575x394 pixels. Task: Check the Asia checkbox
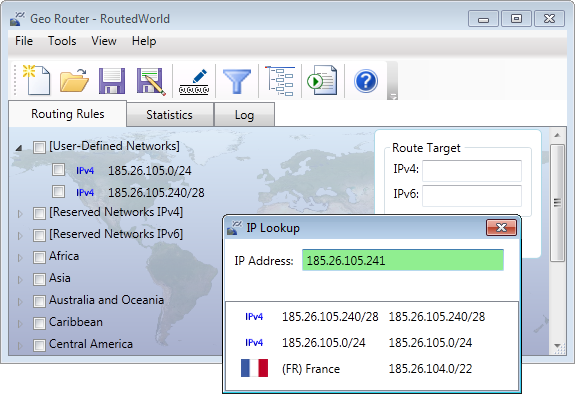(39, 279)
